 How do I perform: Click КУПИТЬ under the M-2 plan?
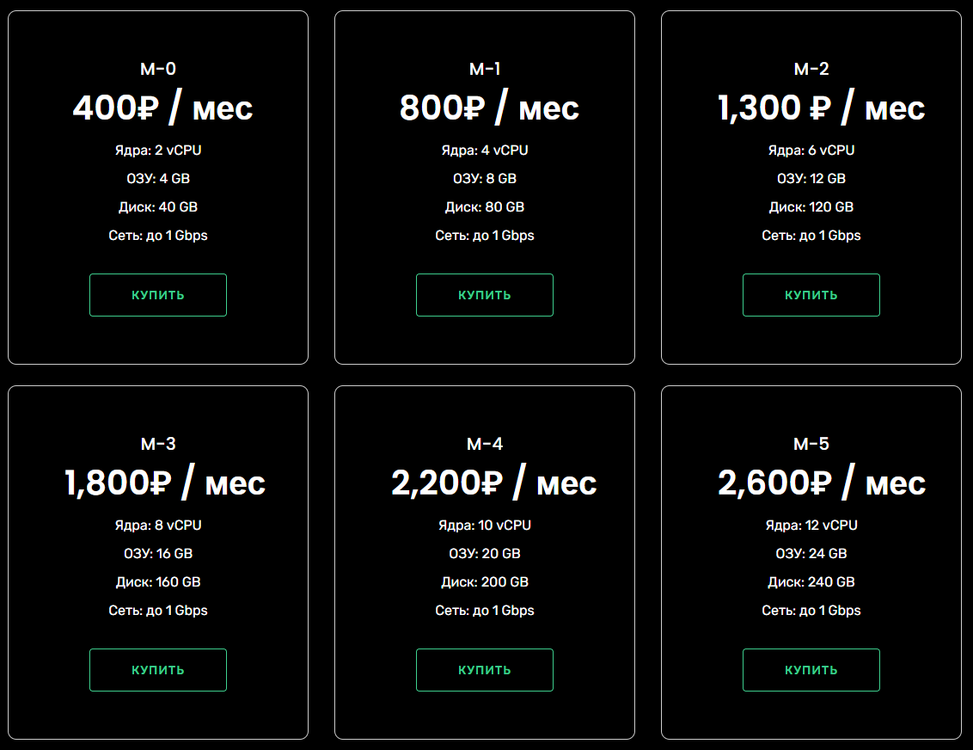coord(811,295)
